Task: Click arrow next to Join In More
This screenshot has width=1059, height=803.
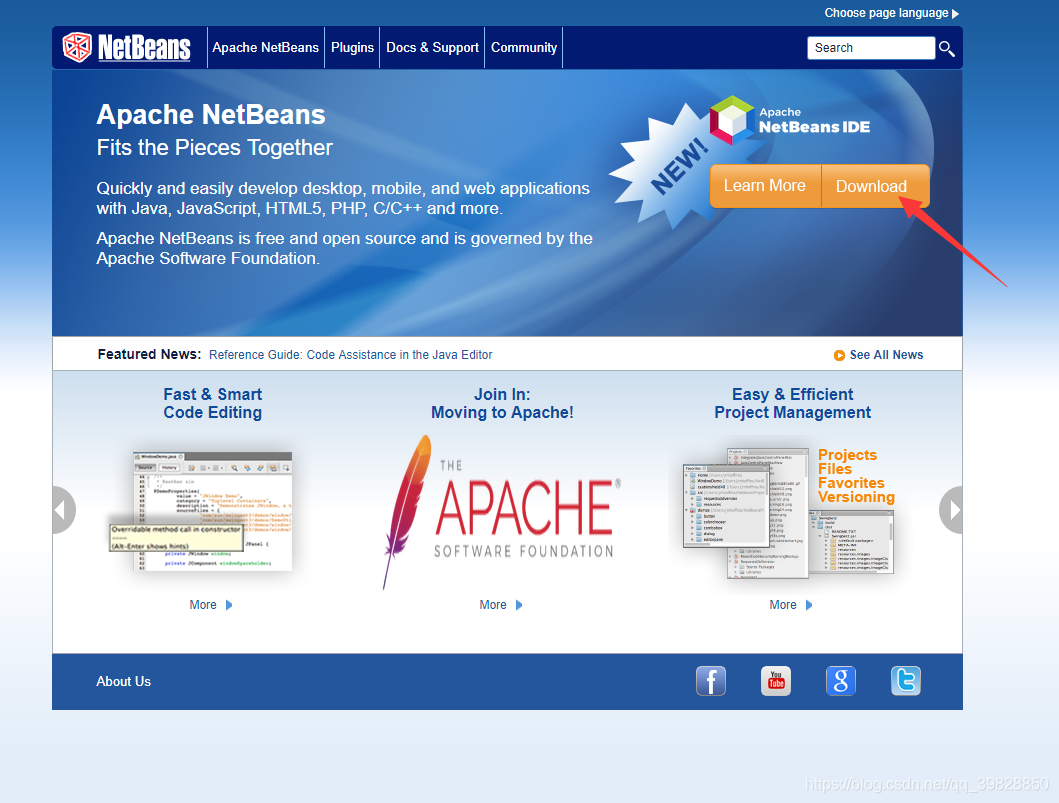Action: click(x=519, y=605)
